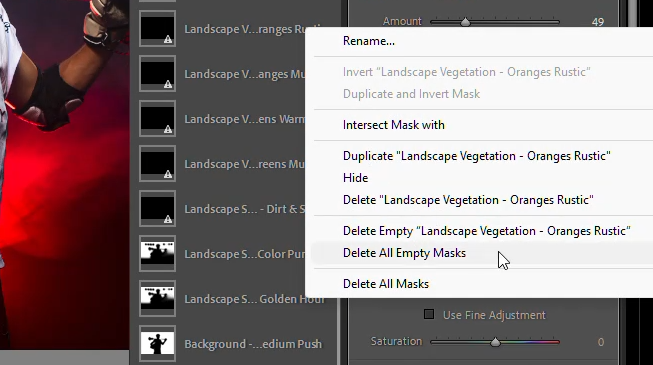Select the Landscape V...ens Warm mask thumbnail
653x365 pixels.
(157, 118)
